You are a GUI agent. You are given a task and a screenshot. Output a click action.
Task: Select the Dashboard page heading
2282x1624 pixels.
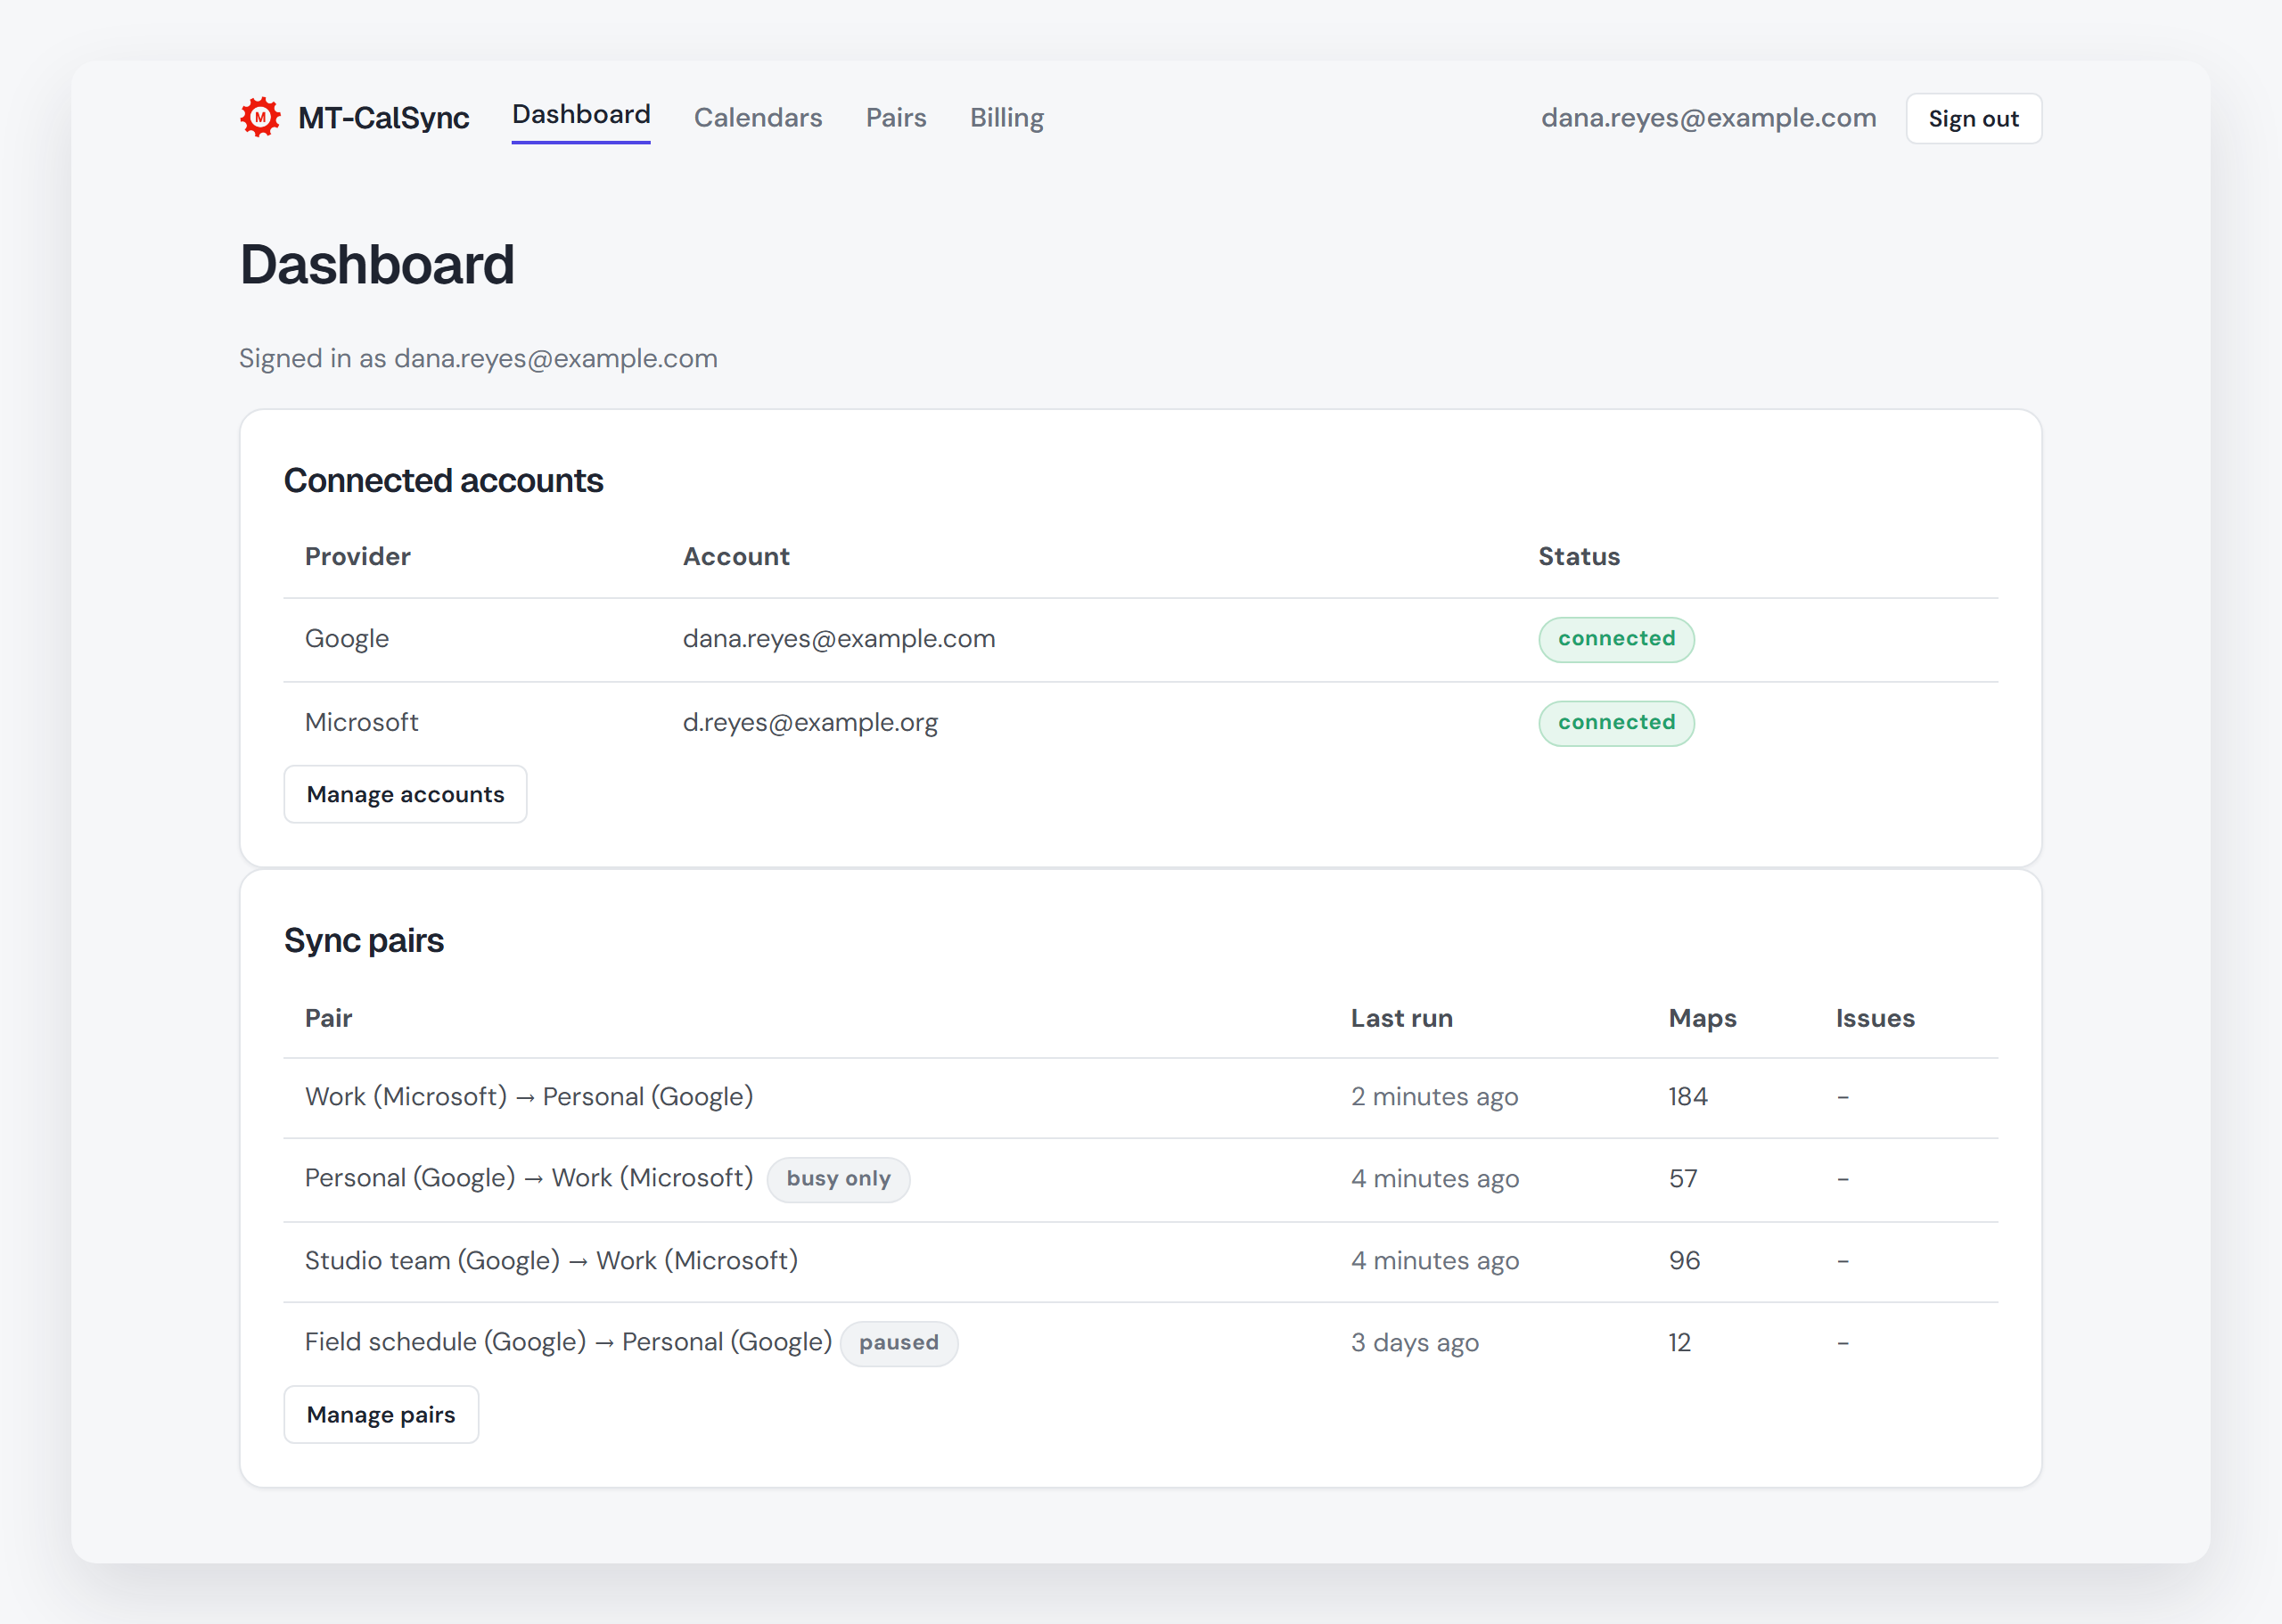coord(377,264)
